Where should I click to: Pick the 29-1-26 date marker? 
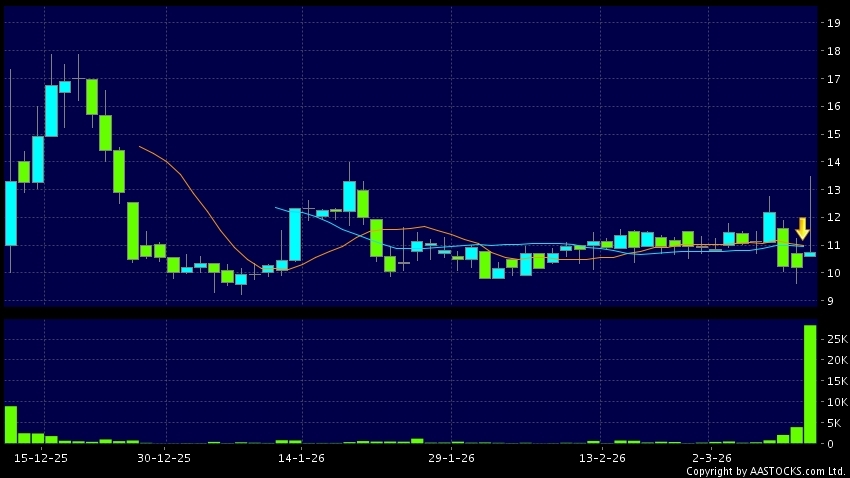451,457
